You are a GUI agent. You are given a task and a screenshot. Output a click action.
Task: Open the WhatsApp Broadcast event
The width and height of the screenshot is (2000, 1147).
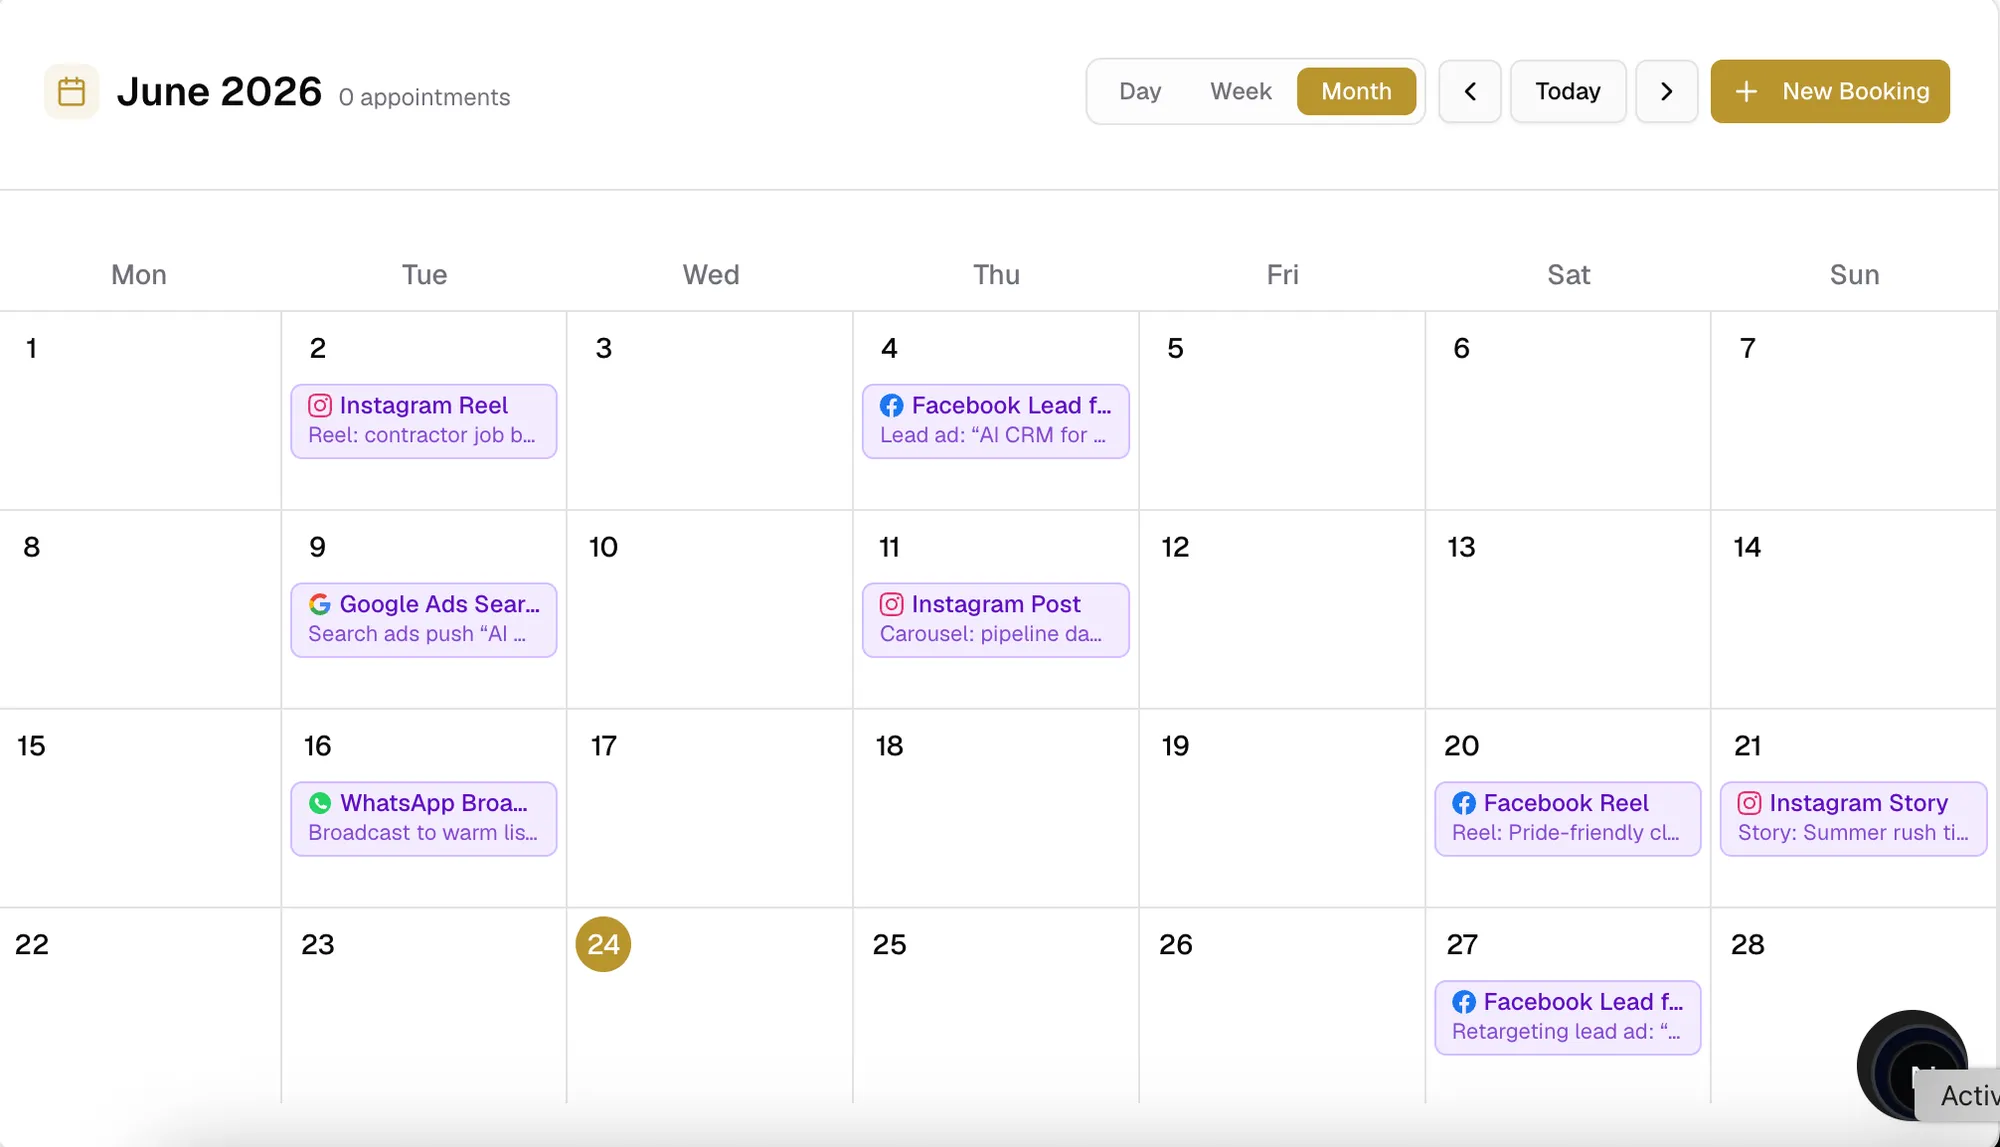click(x=424, y=819)
